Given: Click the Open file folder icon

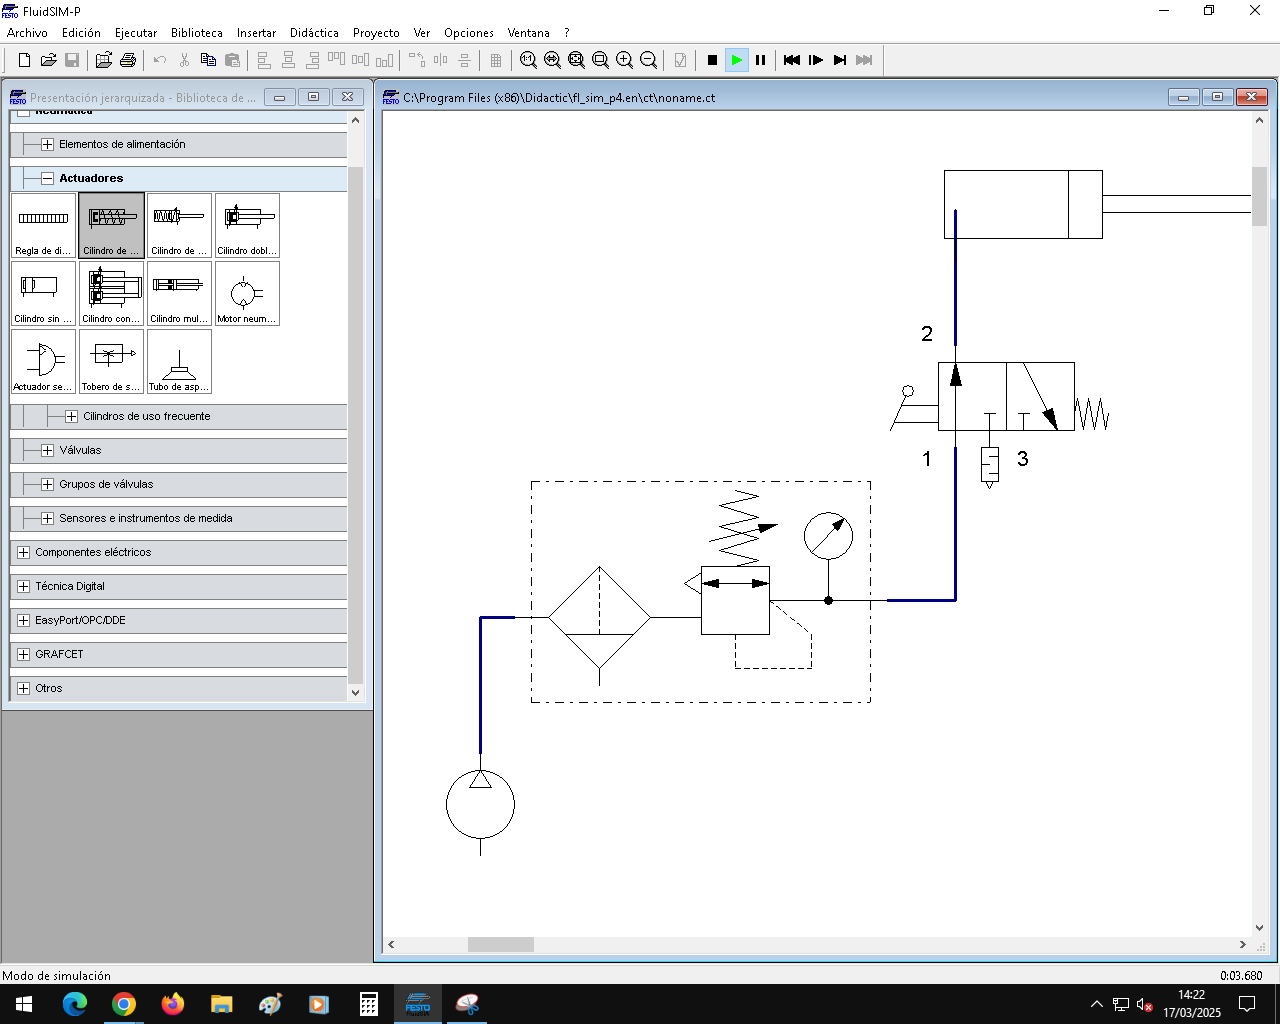Looking at the screenshot, I should pyautogui.click(x=48, y=60).
